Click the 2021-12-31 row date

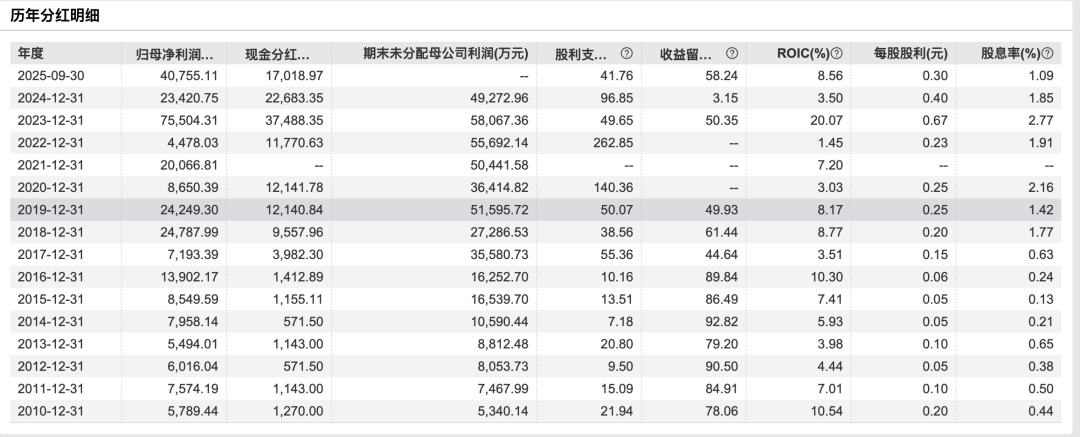tap(51, 164)
